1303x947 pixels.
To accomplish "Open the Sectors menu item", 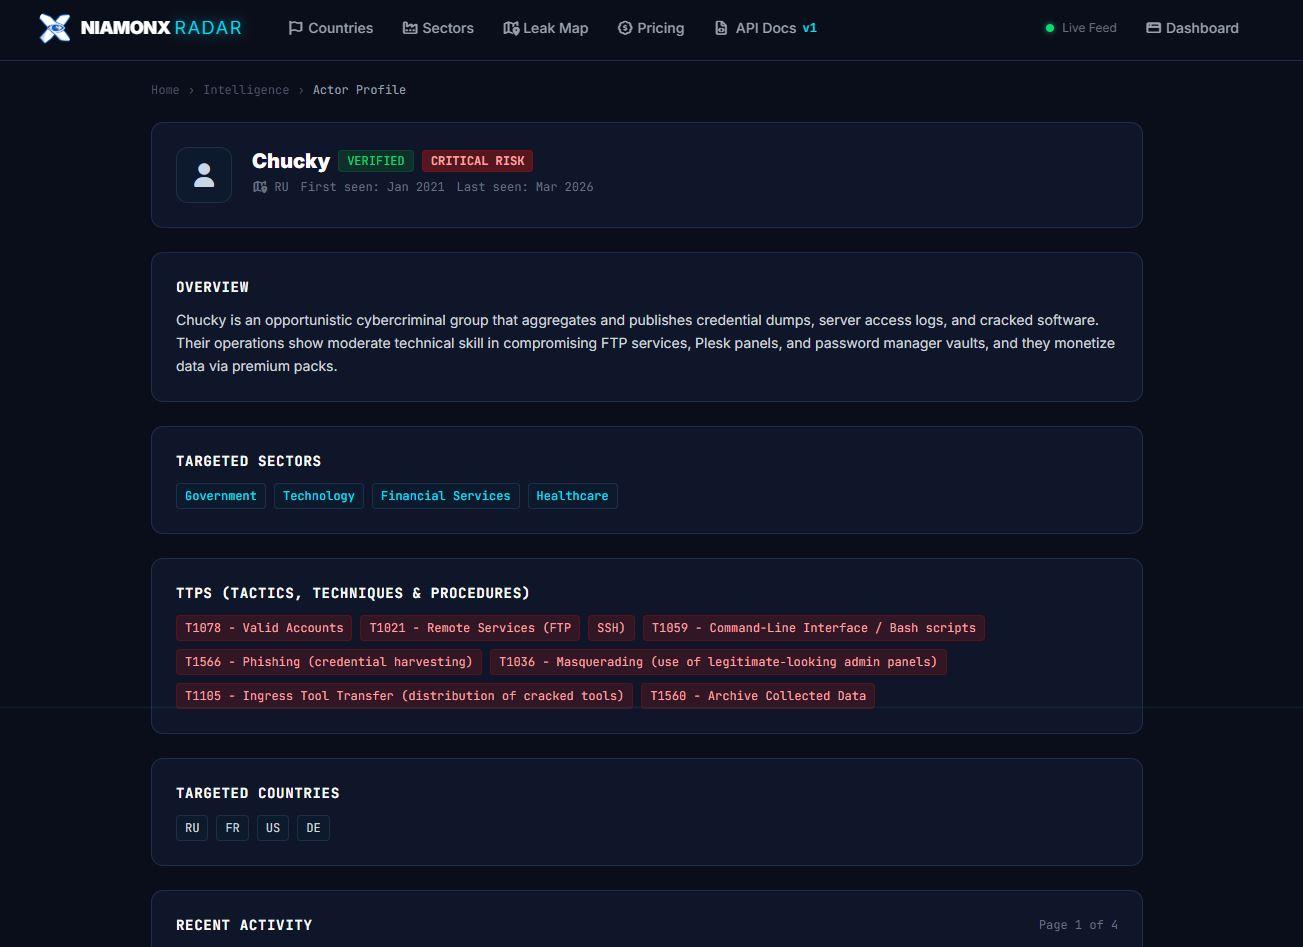I will (x=438, y=28).
